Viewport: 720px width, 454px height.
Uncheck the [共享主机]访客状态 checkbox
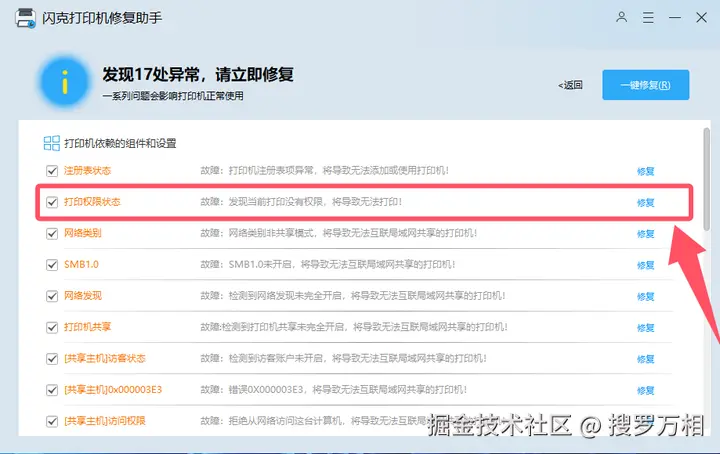click(x=52, y=359)
